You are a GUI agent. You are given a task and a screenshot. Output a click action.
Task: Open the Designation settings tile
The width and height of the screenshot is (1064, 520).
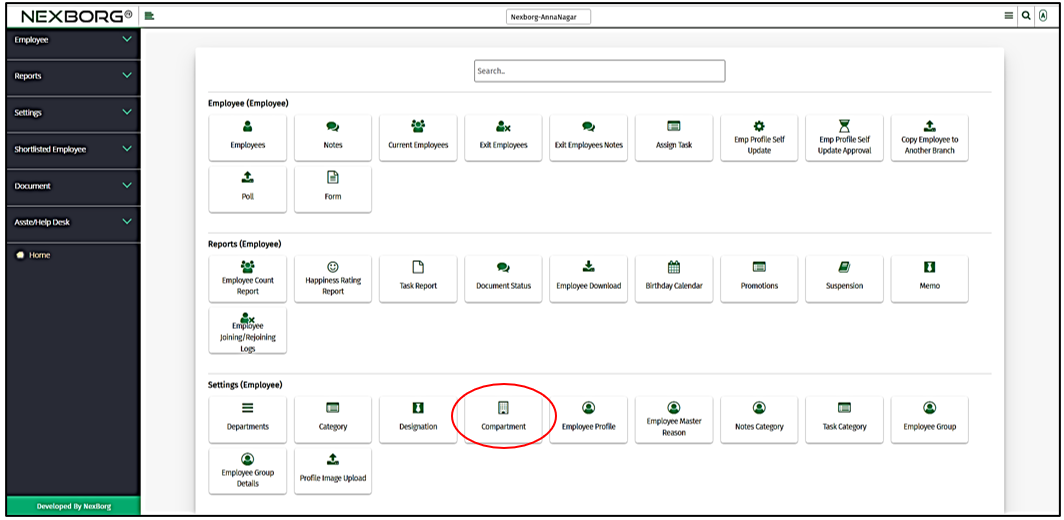point(418,420)
